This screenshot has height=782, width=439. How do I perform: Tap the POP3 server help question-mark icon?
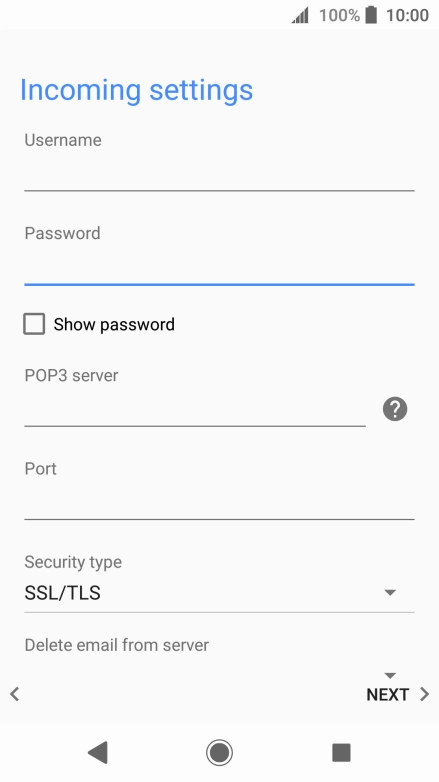click(395, 409)
